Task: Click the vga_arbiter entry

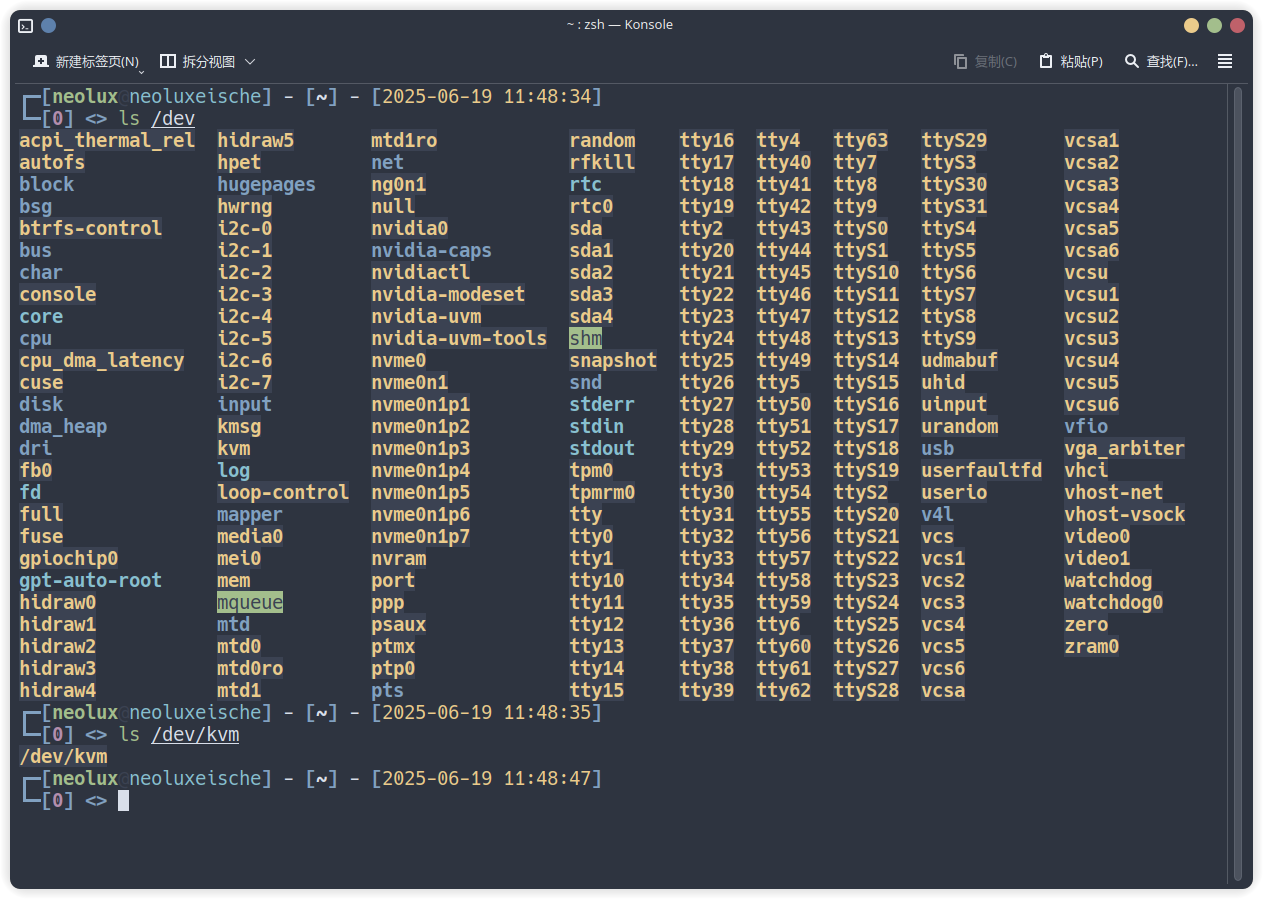Action: 1125,448
